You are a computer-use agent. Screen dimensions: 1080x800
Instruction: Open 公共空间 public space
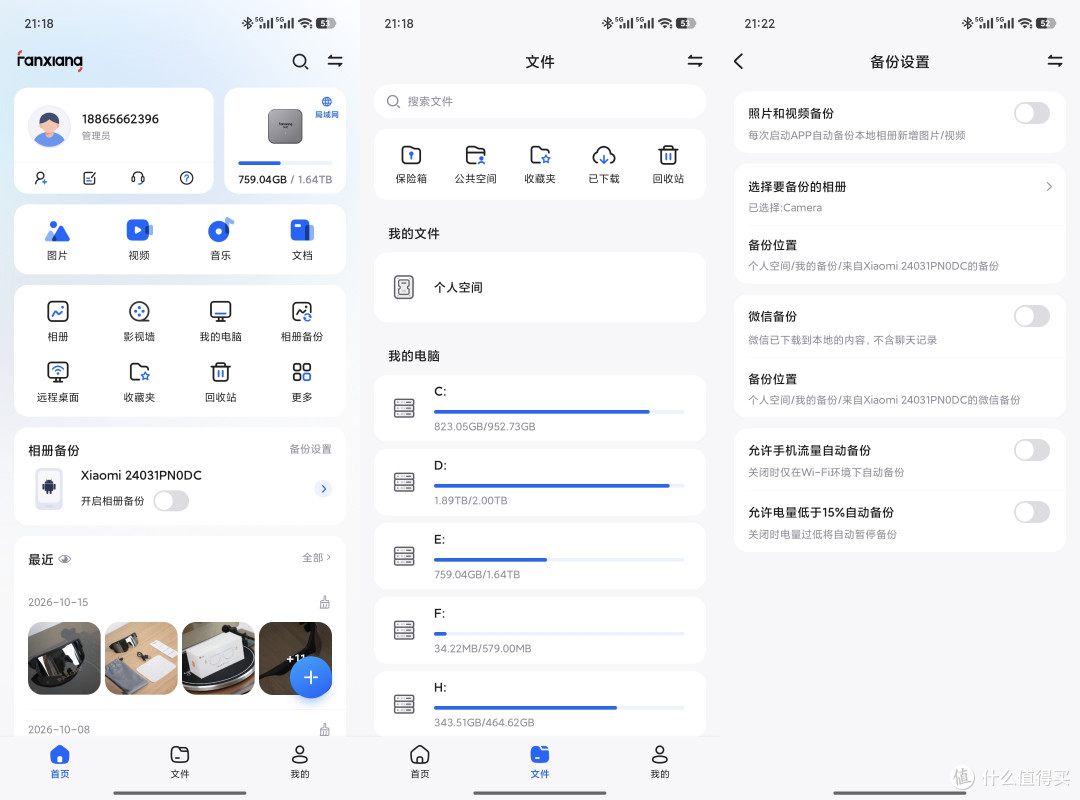pos(475,164)
